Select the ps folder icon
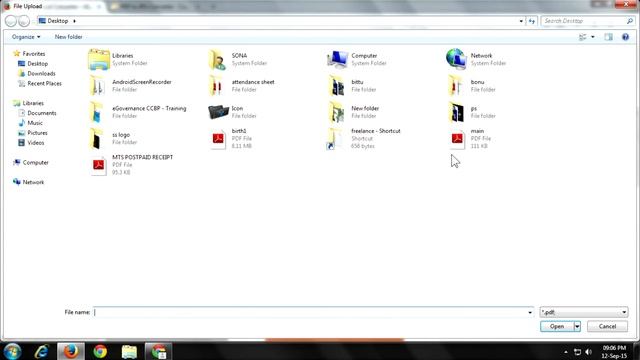This screenshot has height=360, width=640. point(456,112)
